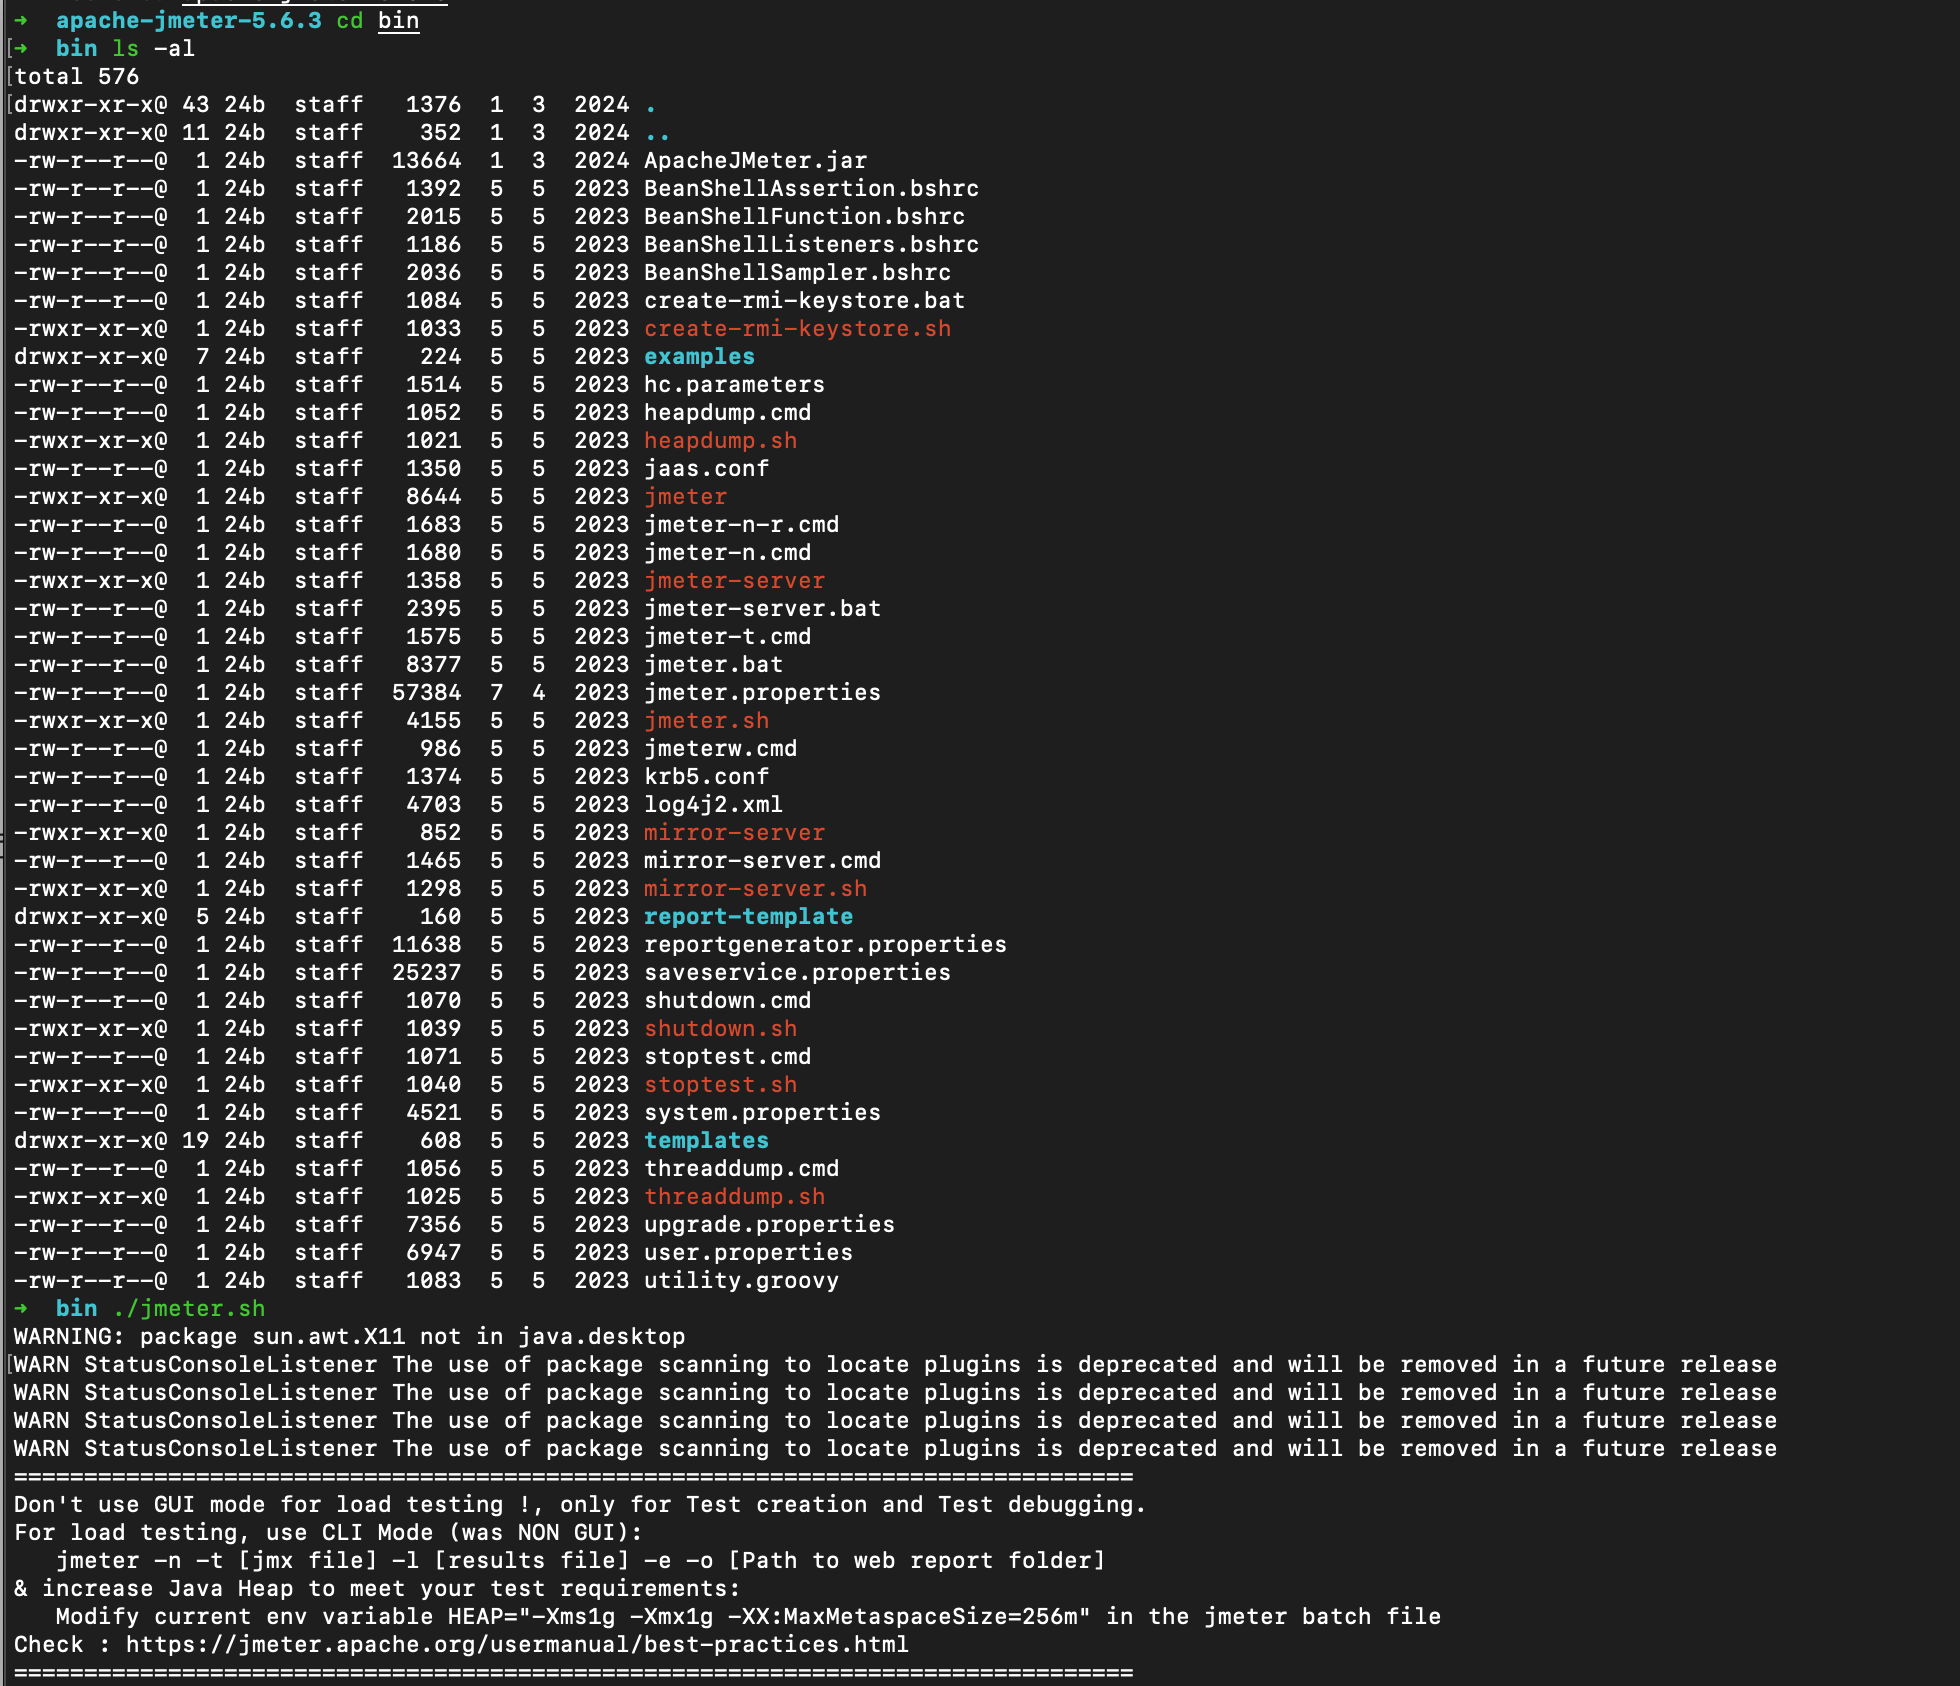The height and width of the screenshot is (1686, 1960).
Task: Click the jmeter-server executable entry
Action: (734, 580)
